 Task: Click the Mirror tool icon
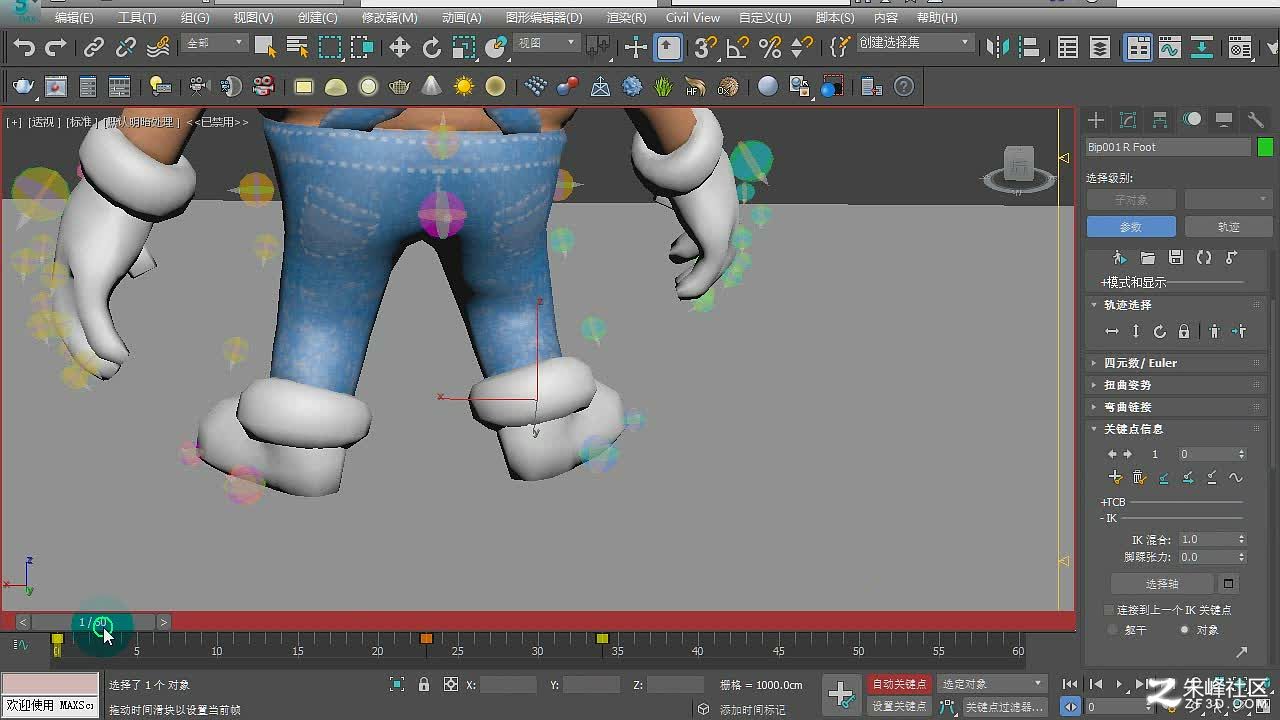998,47
